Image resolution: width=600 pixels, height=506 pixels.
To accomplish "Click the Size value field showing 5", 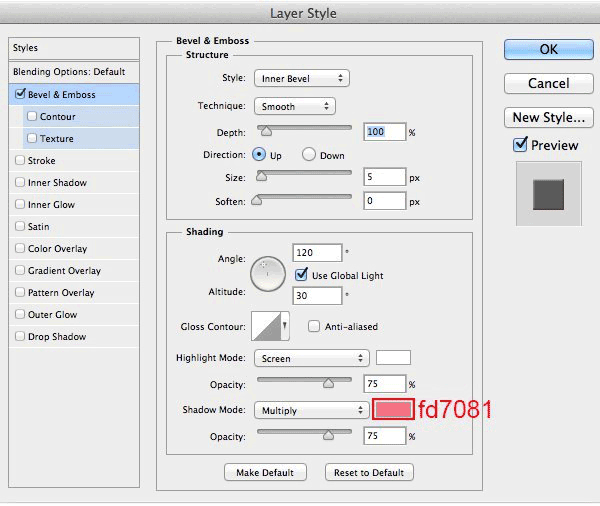I will [x=385, y=177].
